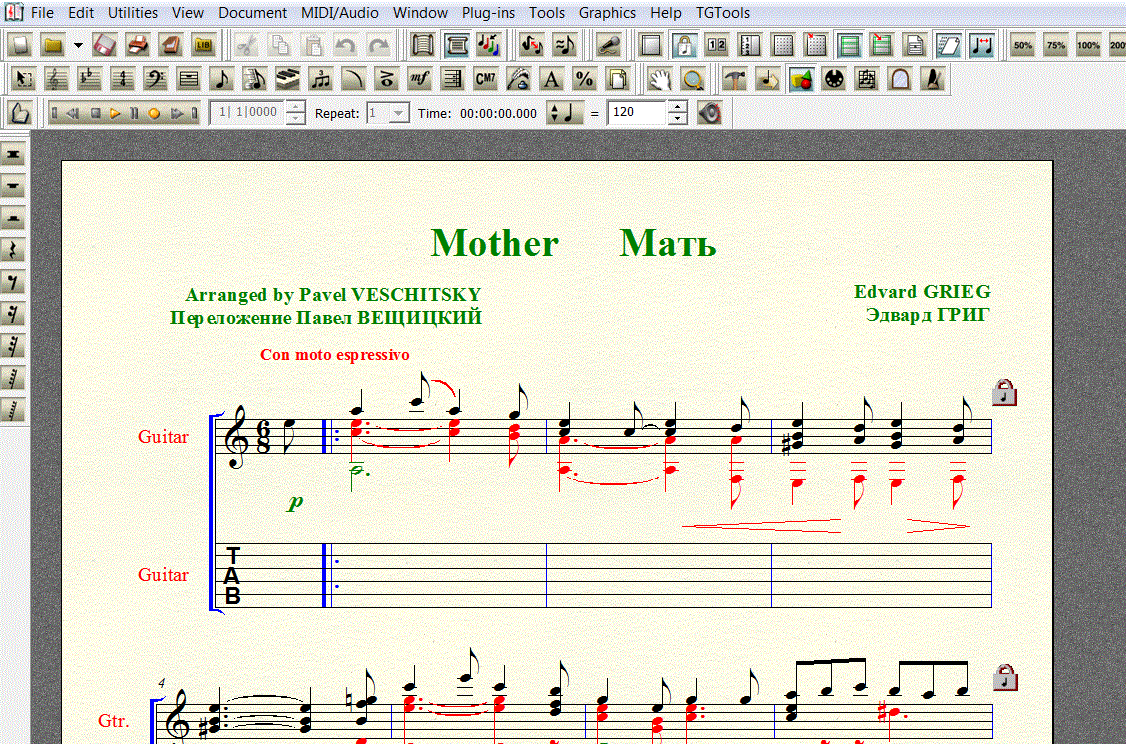This screenshot has width=1126, height=744.
Task: Select the Tempo tool metronome icon
Action: 933,78
